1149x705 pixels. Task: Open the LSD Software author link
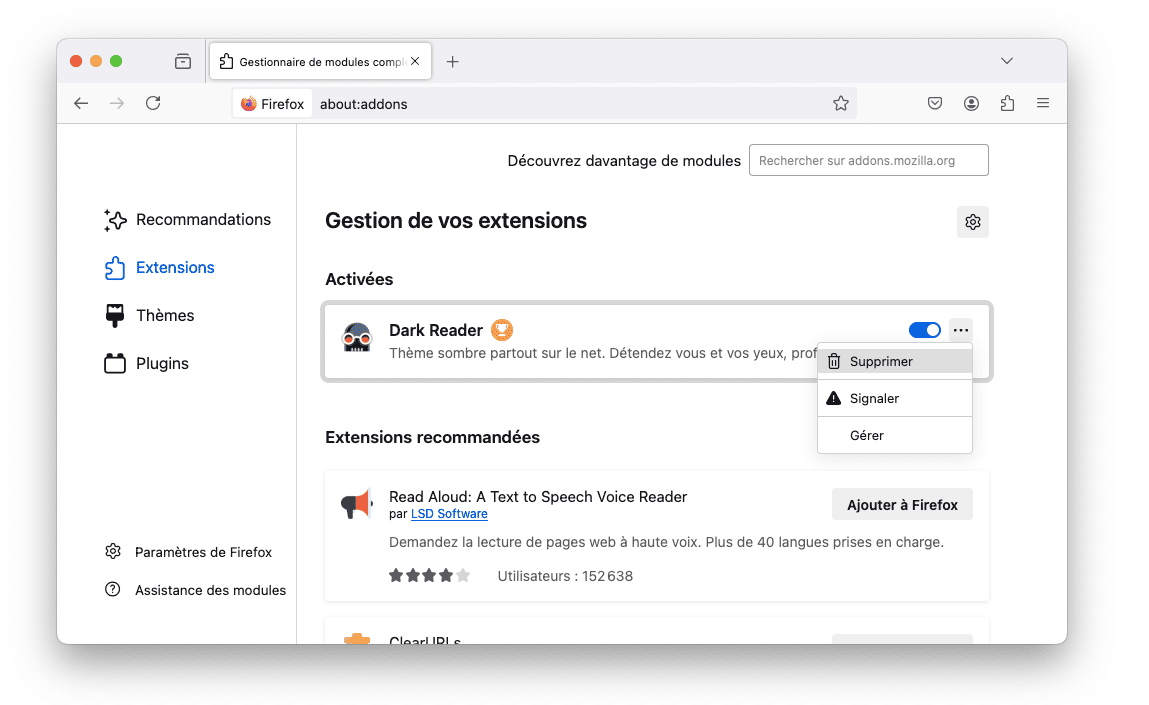(449, 514)
